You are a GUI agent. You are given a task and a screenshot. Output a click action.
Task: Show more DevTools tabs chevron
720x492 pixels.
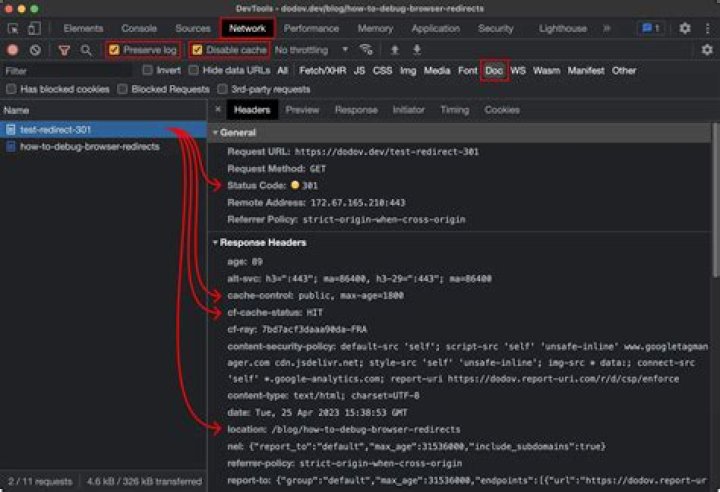tap(607, 28)
